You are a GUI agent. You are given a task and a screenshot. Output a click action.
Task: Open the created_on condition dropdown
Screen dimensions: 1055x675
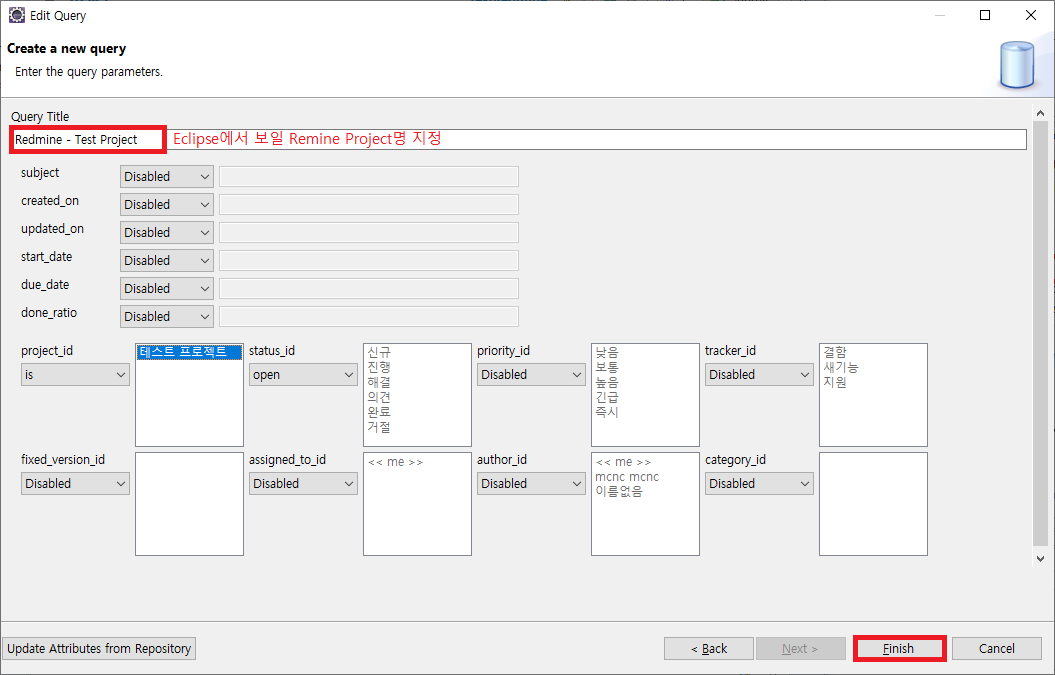[x=167, y=205]
